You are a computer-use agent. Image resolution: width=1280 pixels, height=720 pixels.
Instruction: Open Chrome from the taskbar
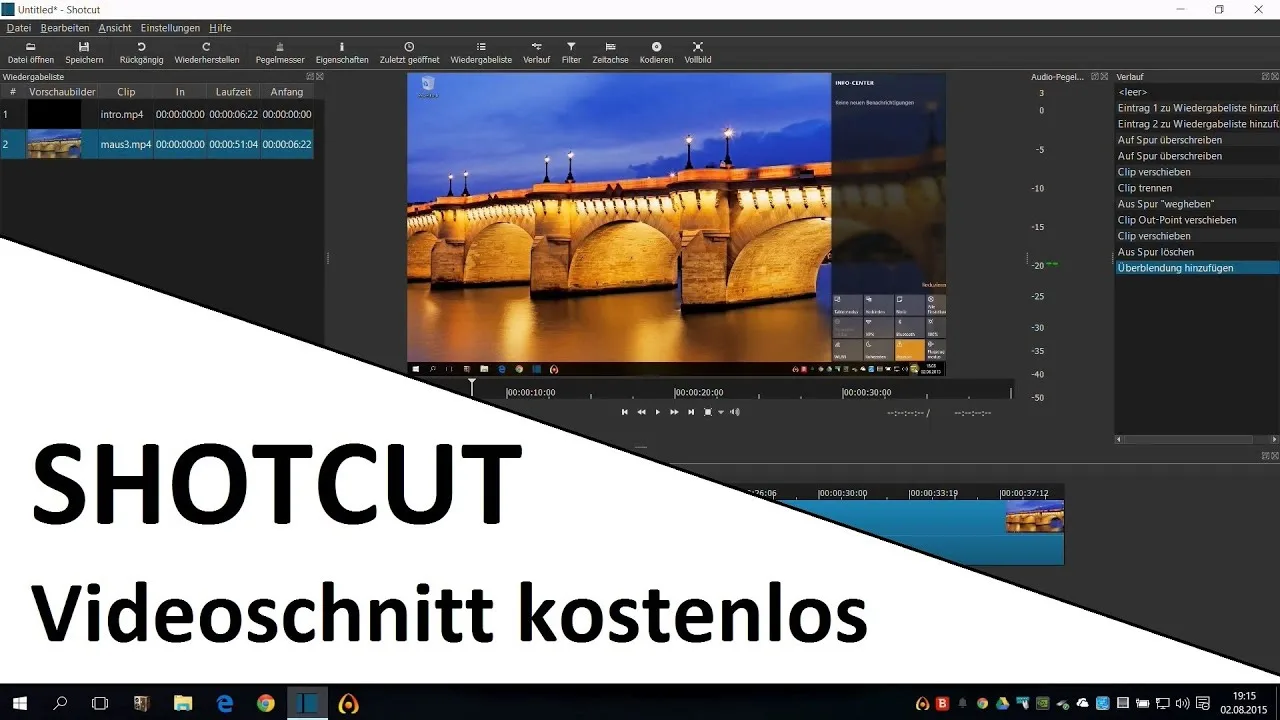click(x=265, y=703)
